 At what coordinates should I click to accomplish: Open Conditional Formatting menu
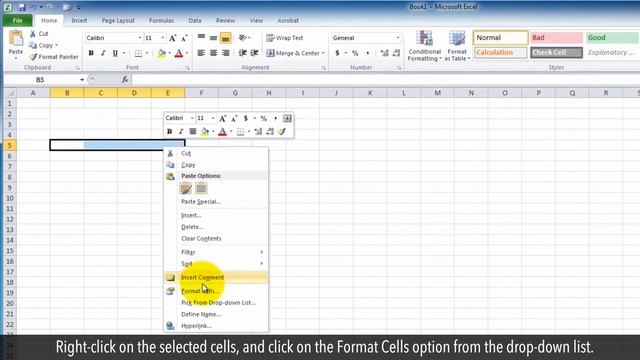424,46
